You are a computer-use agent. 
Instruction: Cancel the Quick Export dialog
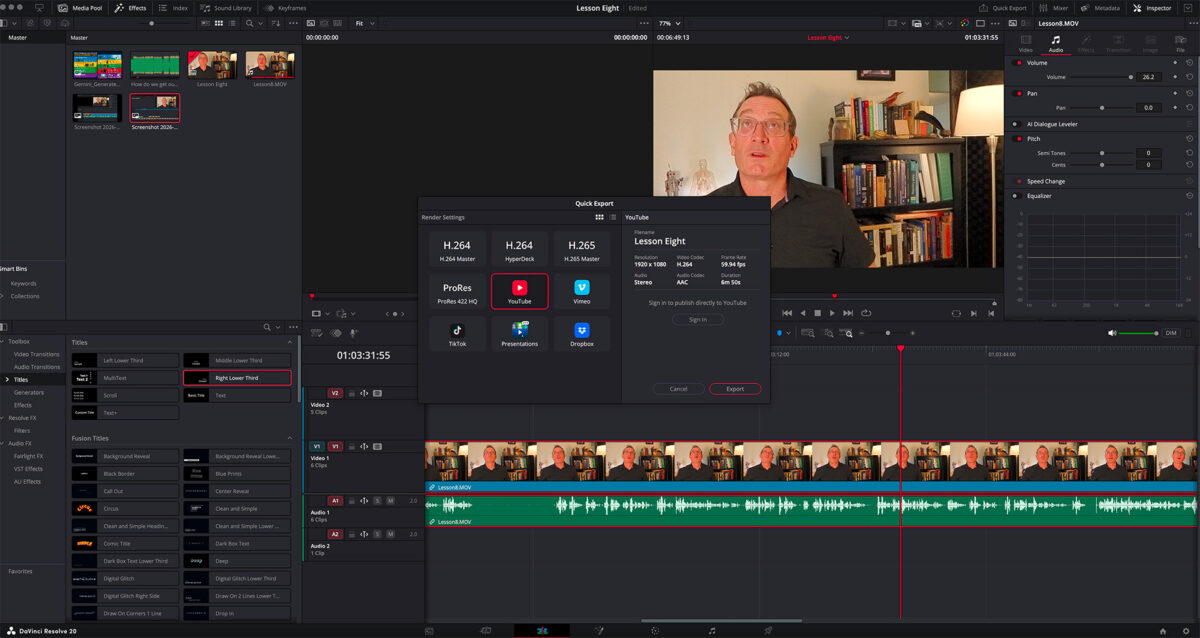point(678,389)
